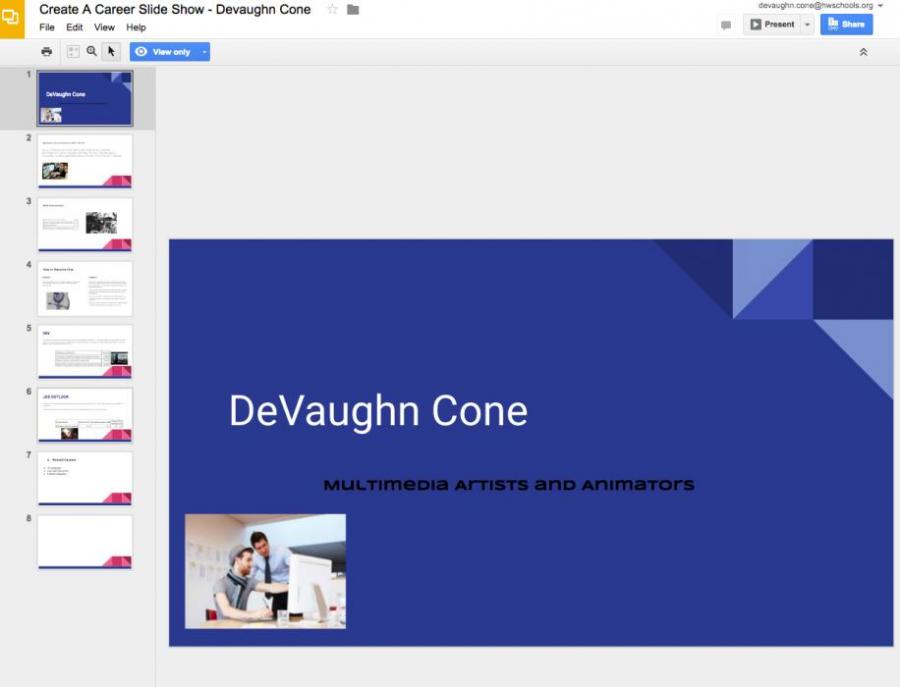The height and width of the screenshot is (687, 900).
Task: Collapse the menus with double chevron
Action: click(863, 52)
